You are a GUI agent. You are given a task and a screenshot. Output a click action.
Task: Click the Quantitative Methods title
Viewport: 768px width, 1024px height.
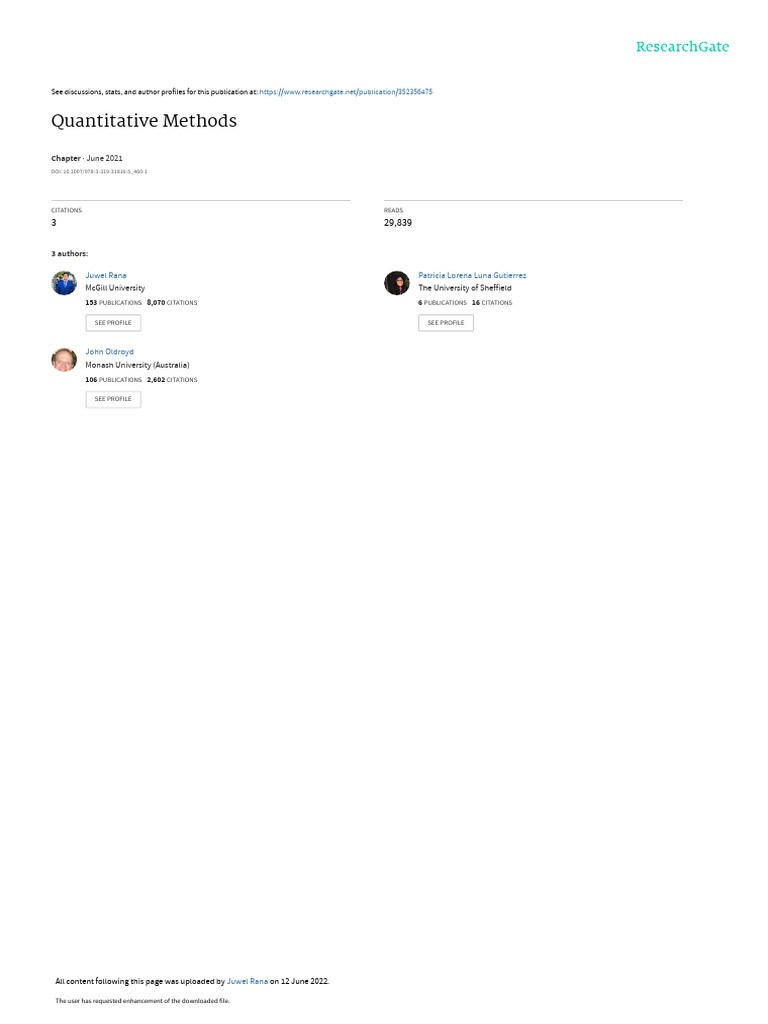tap(144, 121)
